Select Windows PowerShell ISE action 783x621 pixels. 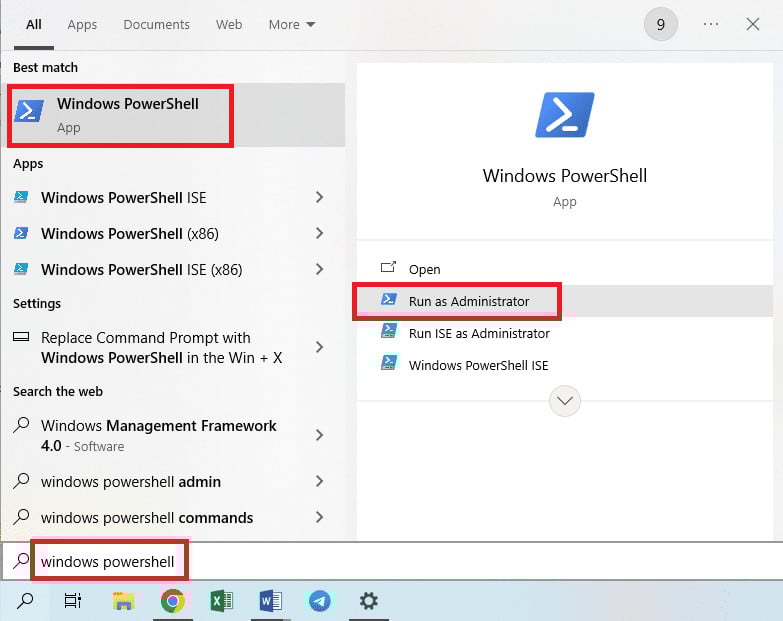(x=565, y=365)
